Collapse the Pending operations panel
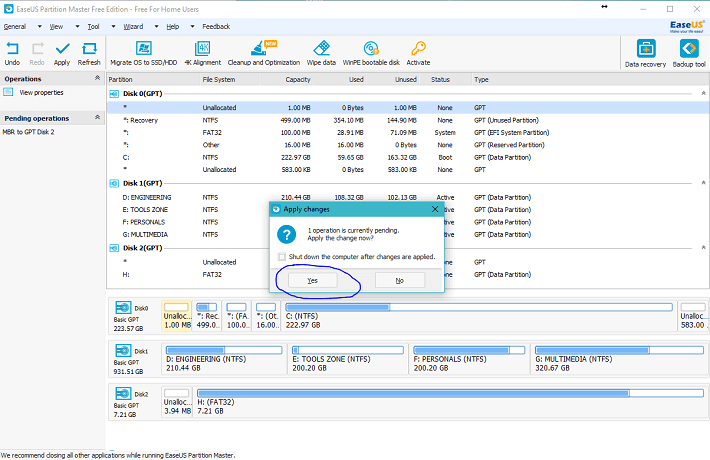This screenshot has height=460, width=710. click(x=97, y=118)
